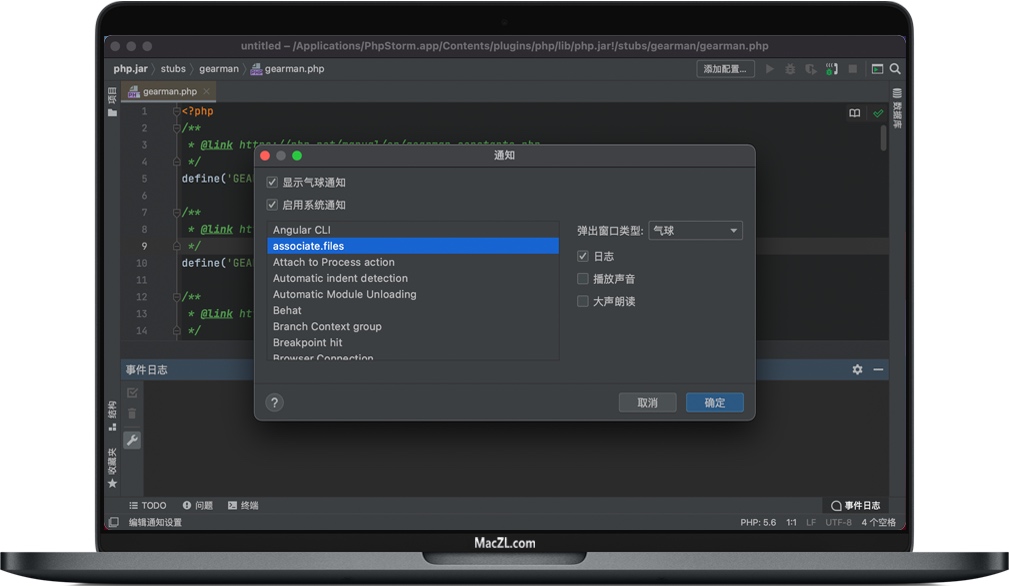Start debugging using the bug icon

789,69
